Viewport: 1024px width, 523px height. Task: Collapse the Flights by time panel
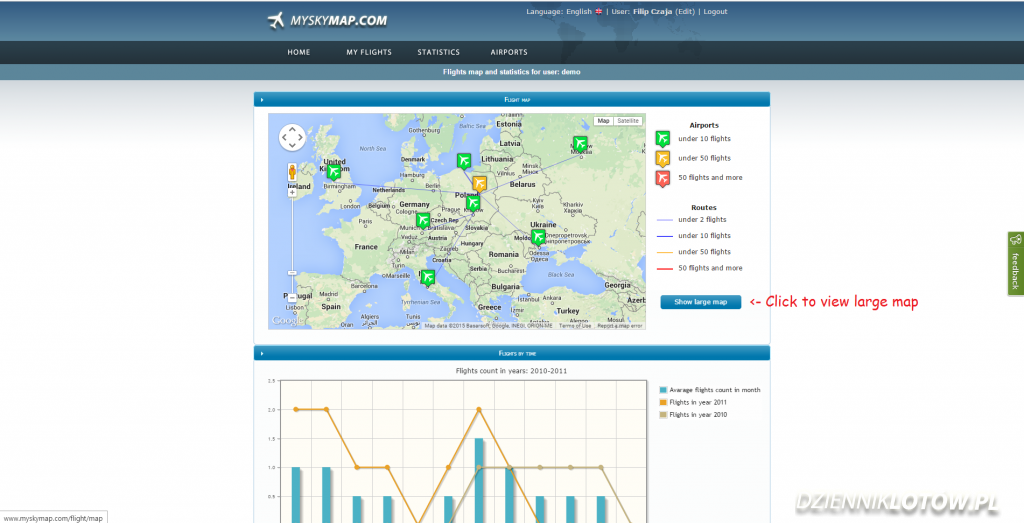point(261,353)
